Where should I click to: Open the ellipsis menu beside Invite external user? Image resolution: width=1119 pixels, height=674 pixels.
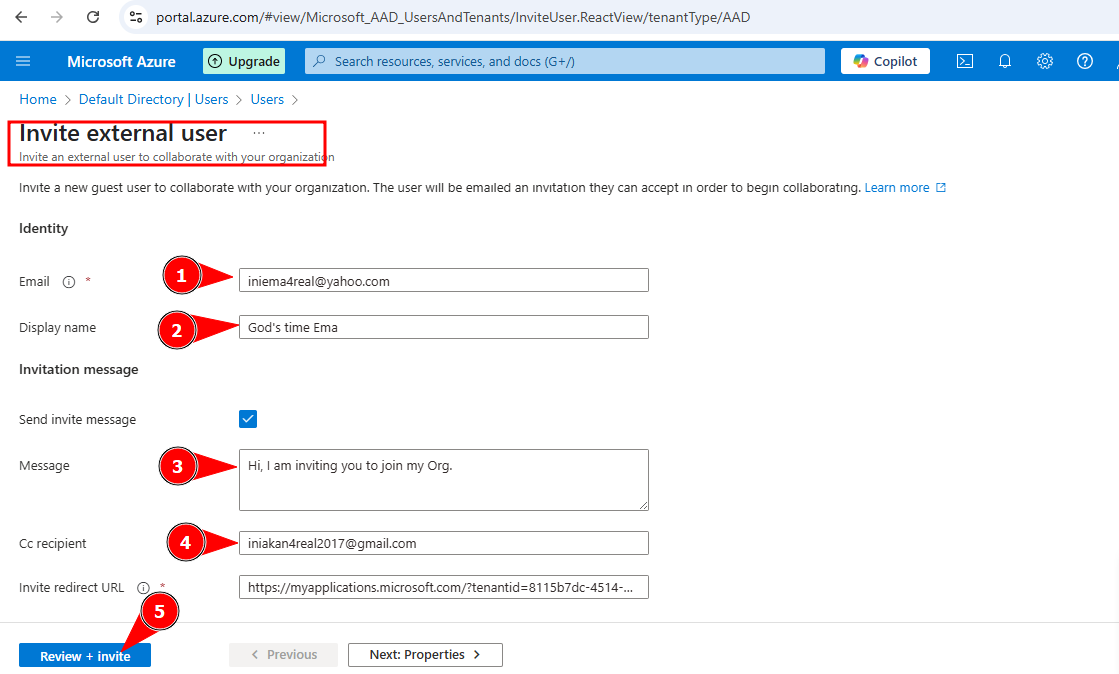tap(259, 133)
